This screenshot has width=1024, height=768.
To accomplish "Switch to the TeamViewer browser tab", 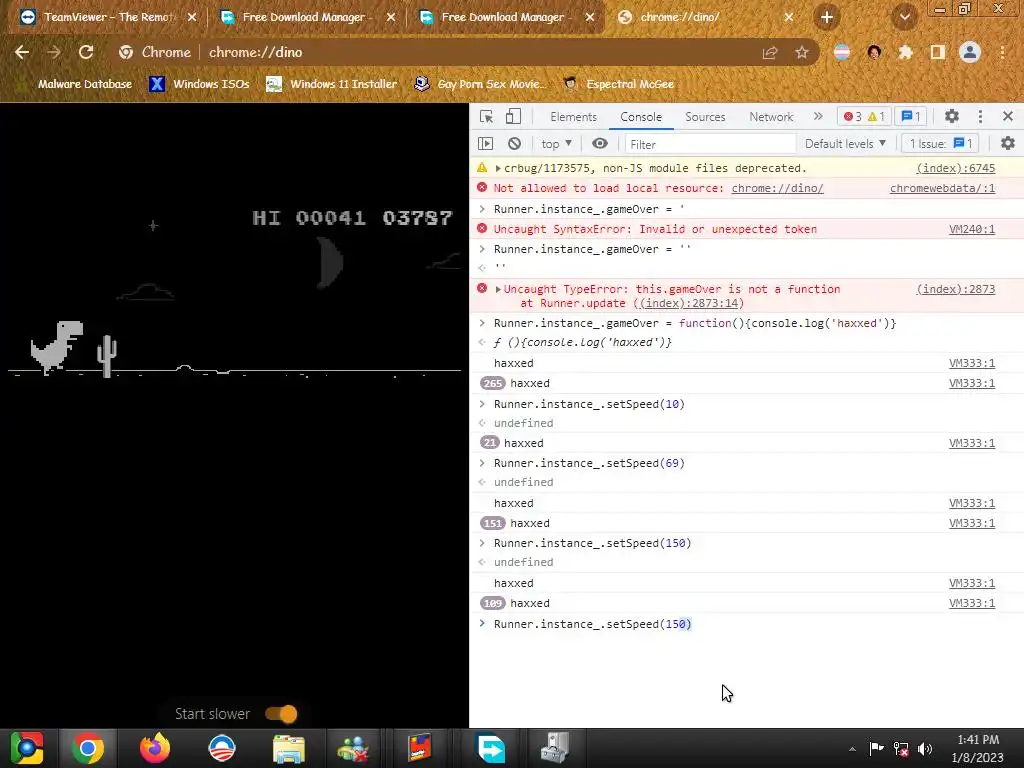I will 108,17.
